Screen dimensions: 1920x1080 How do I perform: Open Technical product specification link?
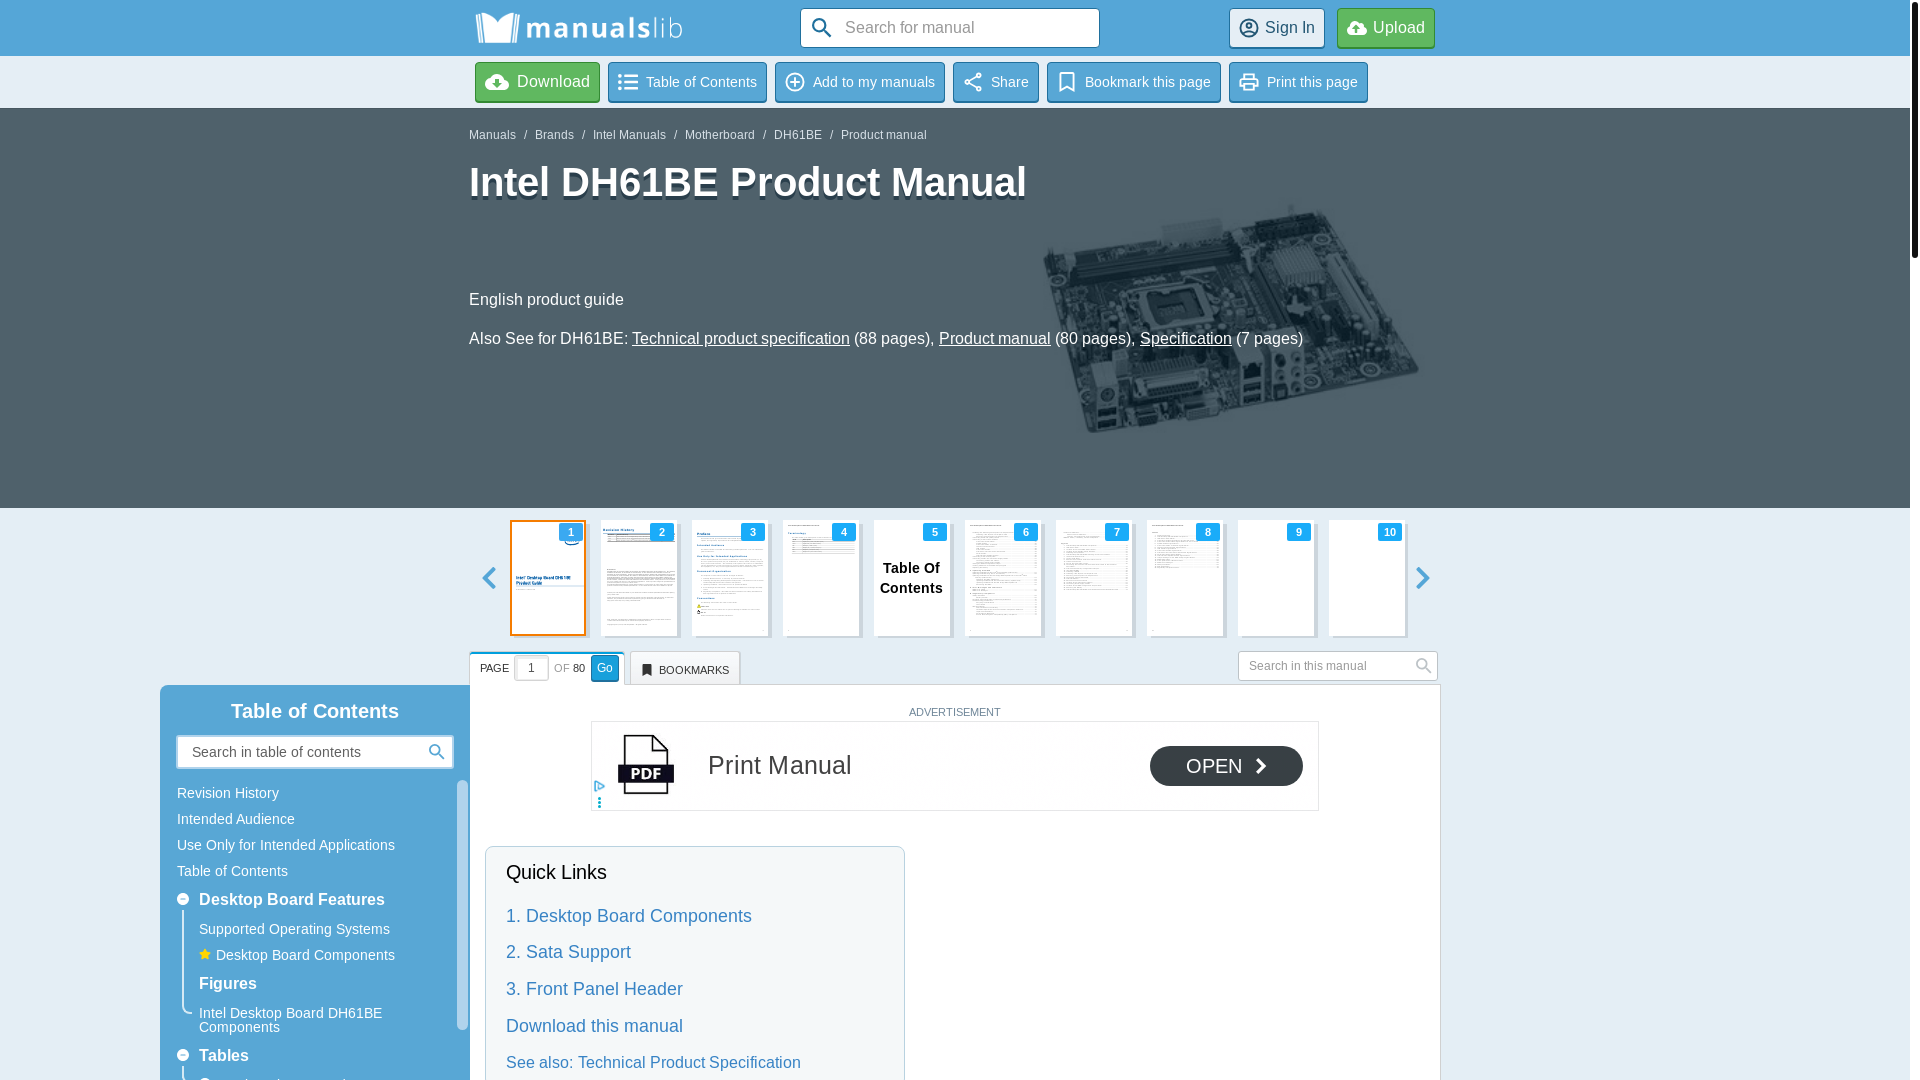pyautogui.click(x=740, y=339)
